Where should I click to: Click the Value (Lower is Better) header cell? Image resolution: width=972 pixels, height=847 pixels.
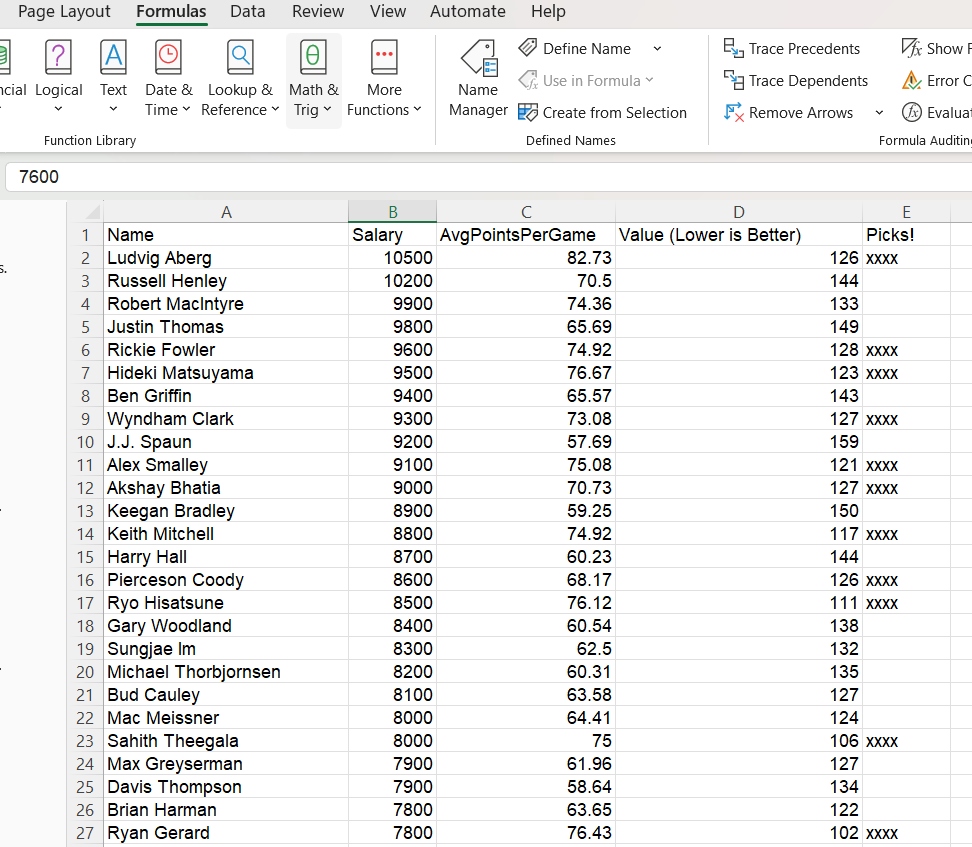[x=738, y=235]
